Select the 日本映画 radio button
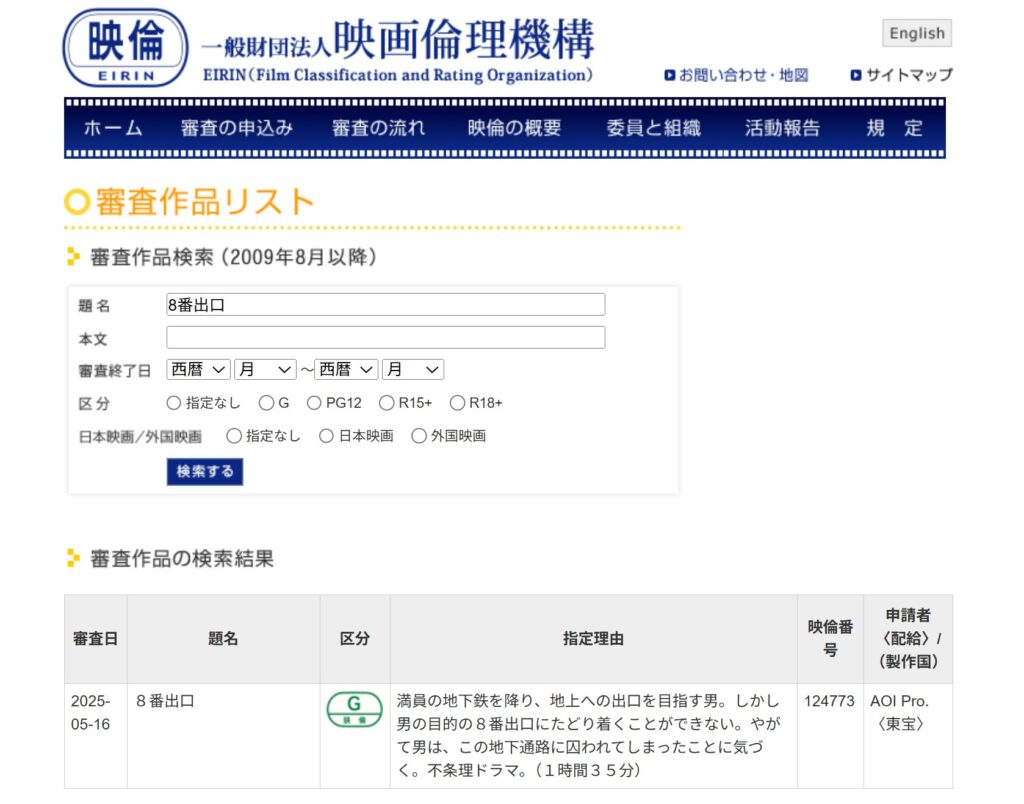The width and height of the screenshot is (1024, 804). click(x=327, y=436)
